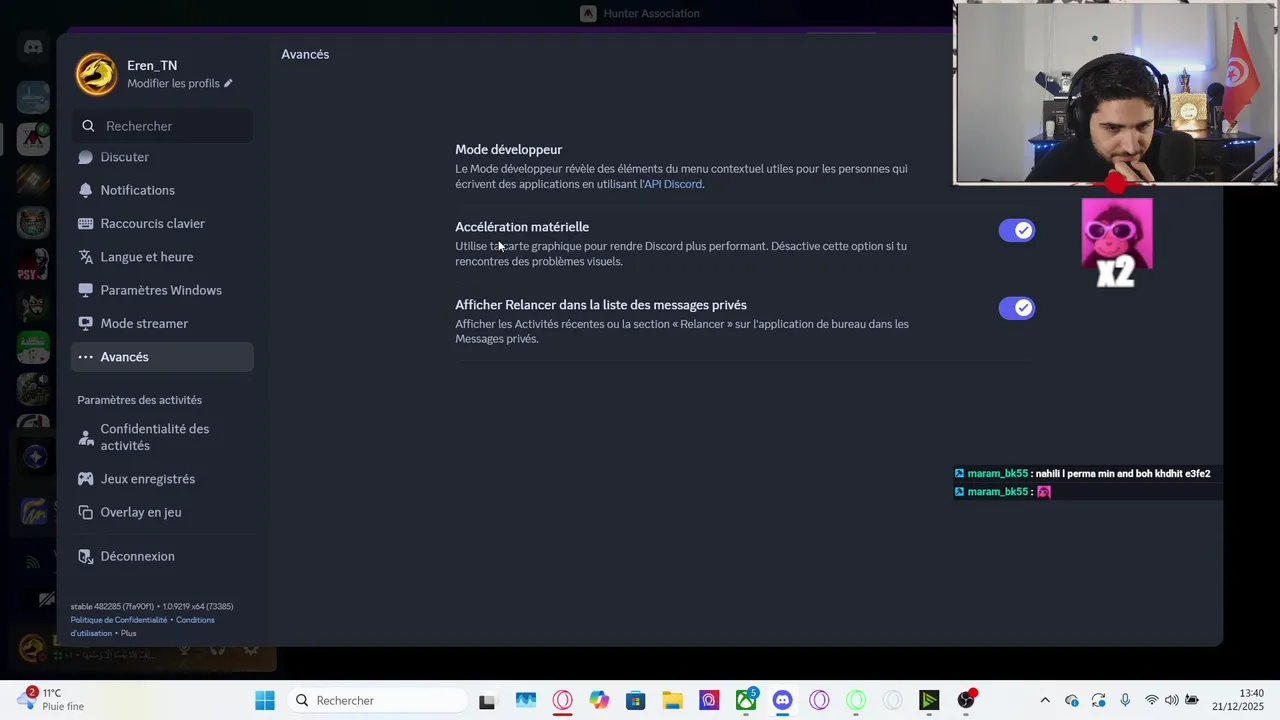Select the Avancés settings entry
This screenshot has width=1280, height=720.
coord(162,357)
